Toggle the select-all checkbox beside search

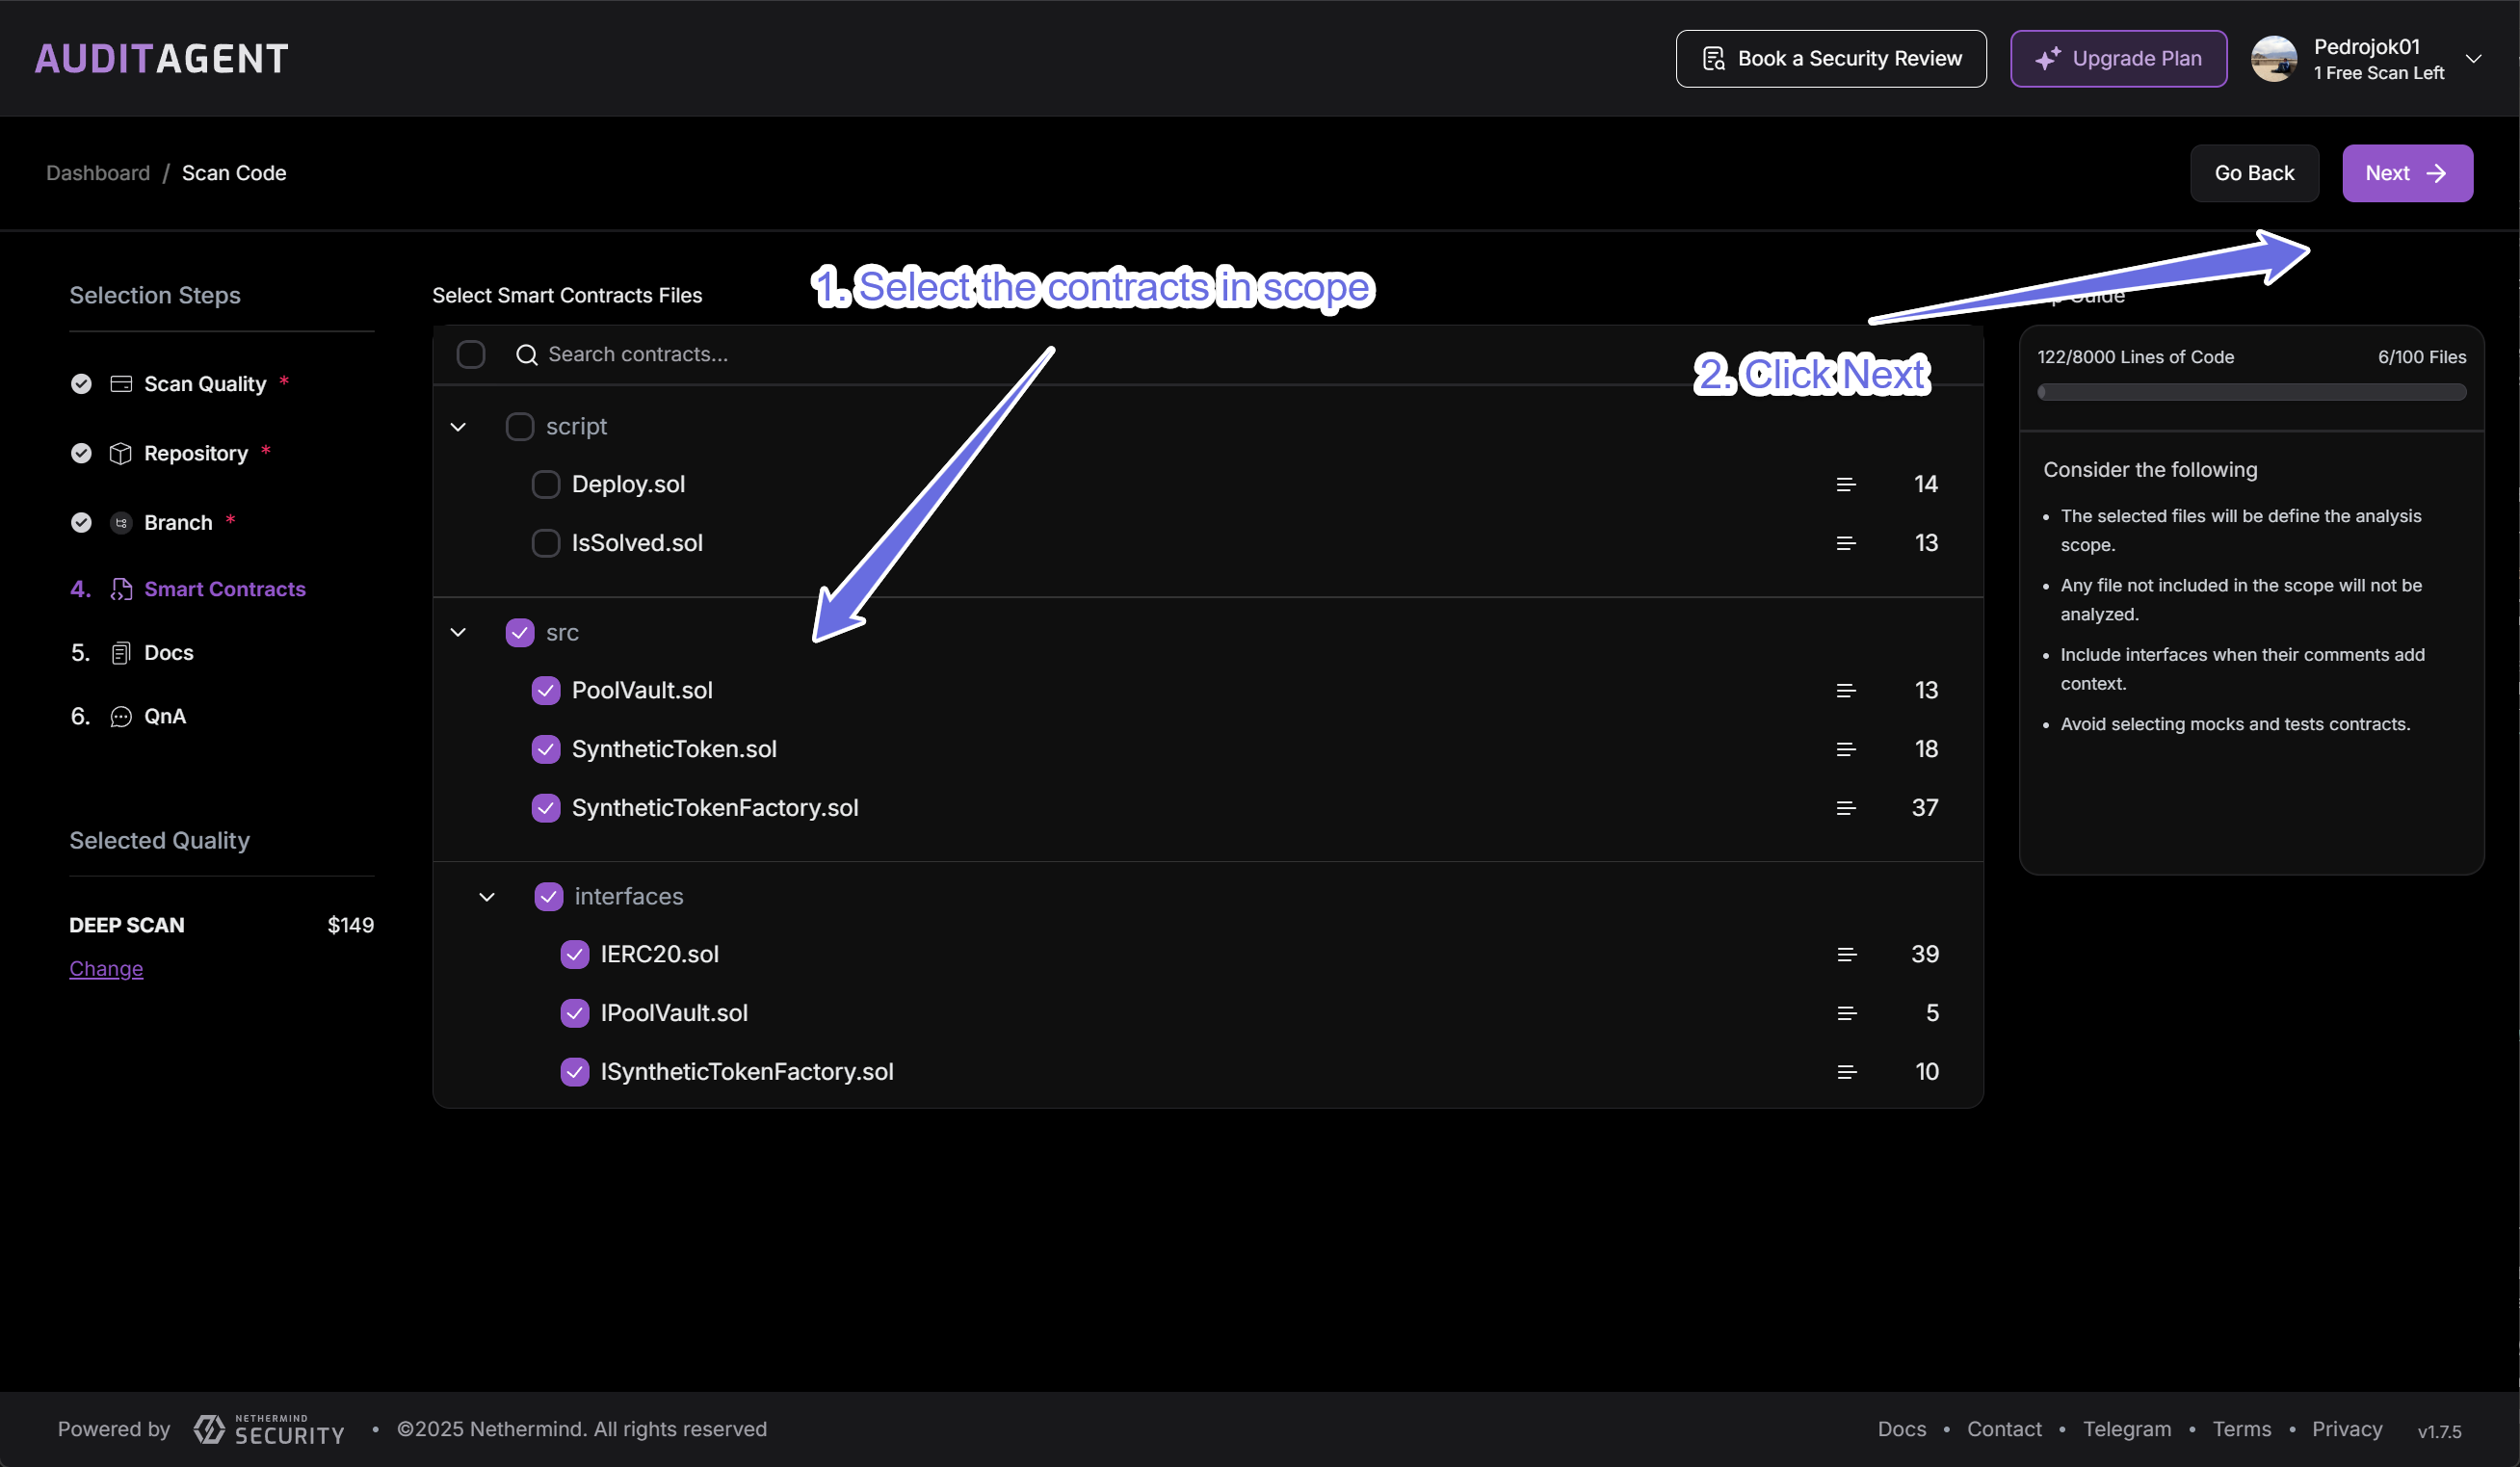pyautogui.click(x=471, y=354)
